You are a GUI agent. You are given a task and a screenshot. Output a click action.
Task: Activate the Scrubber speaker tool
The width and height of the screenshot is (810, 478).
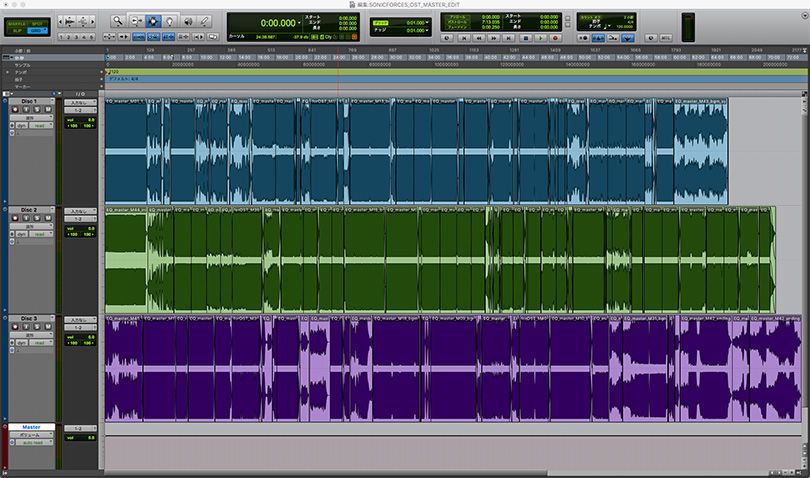(188, 21)
